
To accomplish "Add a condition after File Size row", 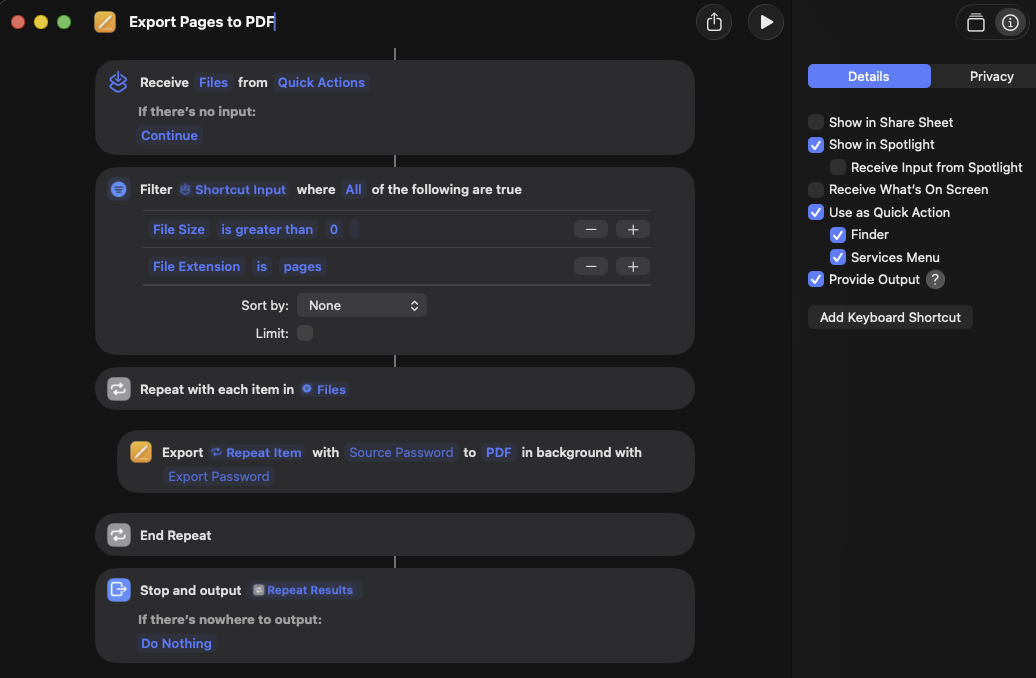I will 632,229.
